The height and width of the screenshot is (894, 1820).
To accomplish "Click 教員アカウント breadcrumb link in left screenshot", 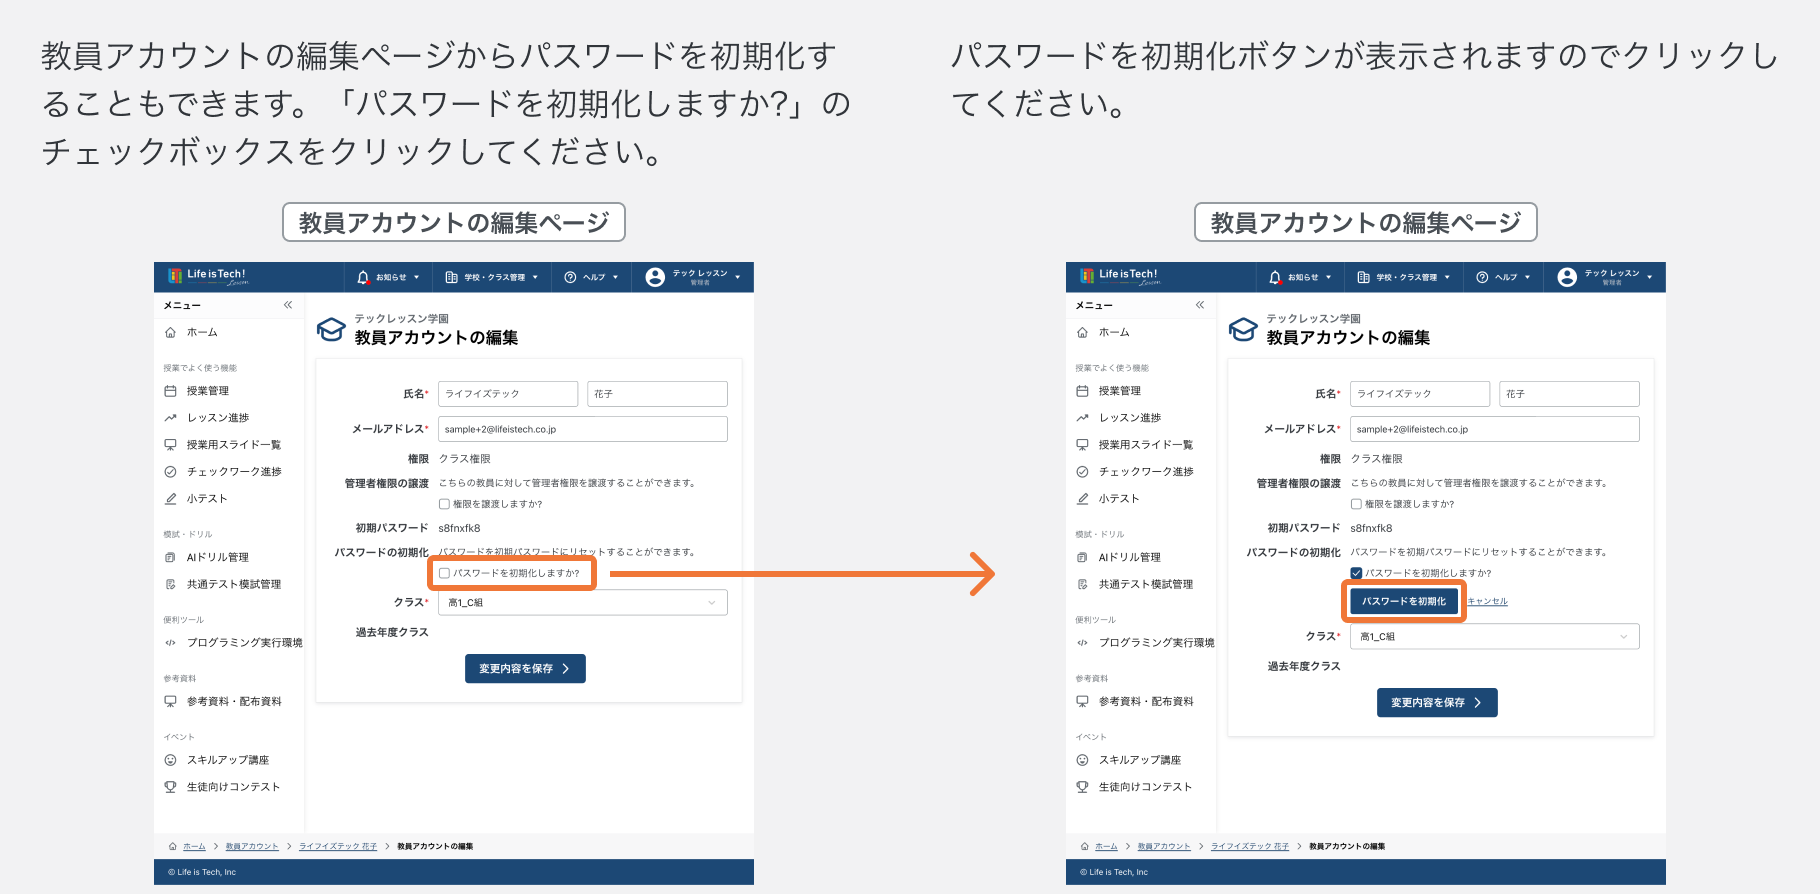I will tap(252, 846).
